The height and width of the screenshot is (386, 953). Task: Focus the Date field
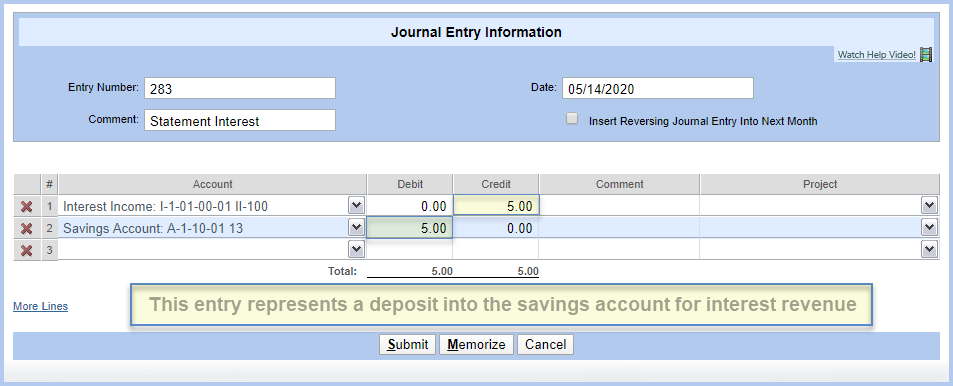pyautogui.click(x=658, y=88)
